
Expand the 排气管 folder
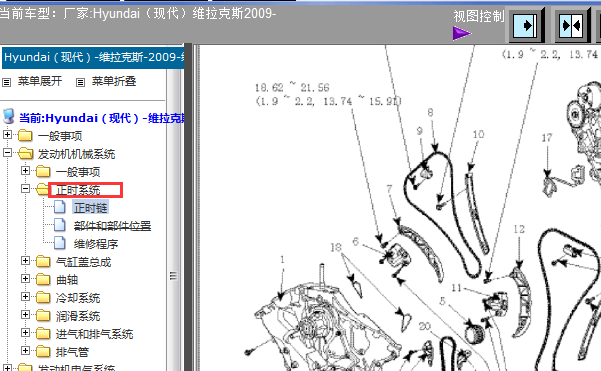(x=25, y=350)
